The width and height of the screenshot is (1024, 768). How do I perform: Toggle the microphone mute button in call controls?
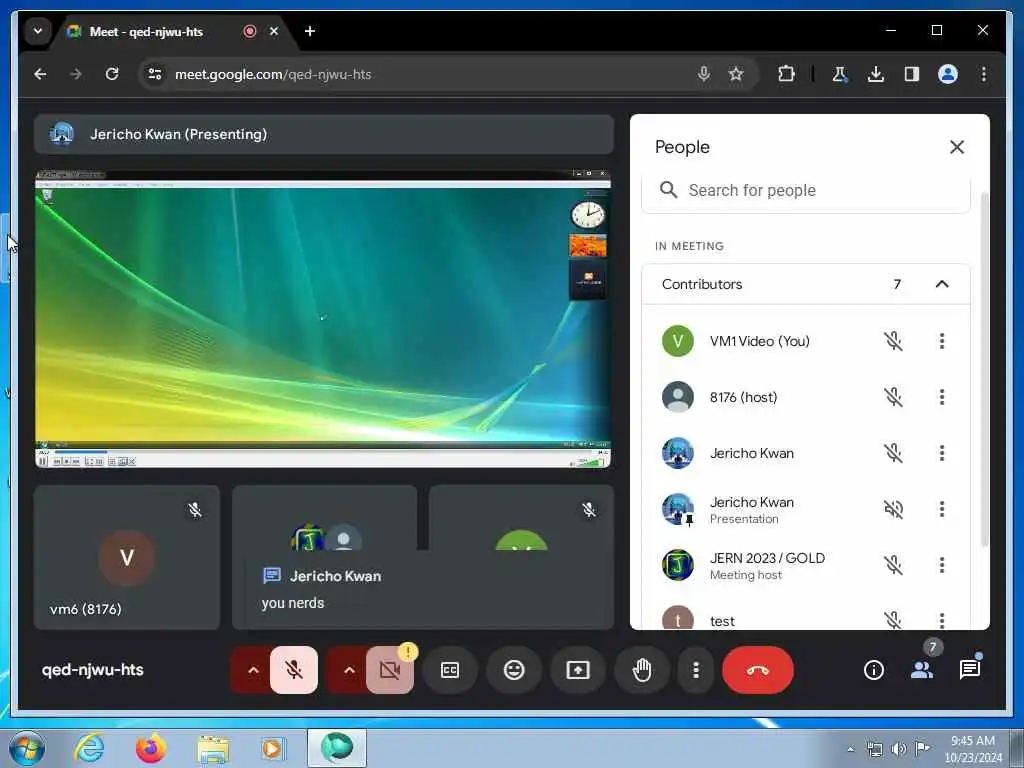(294, 670)
